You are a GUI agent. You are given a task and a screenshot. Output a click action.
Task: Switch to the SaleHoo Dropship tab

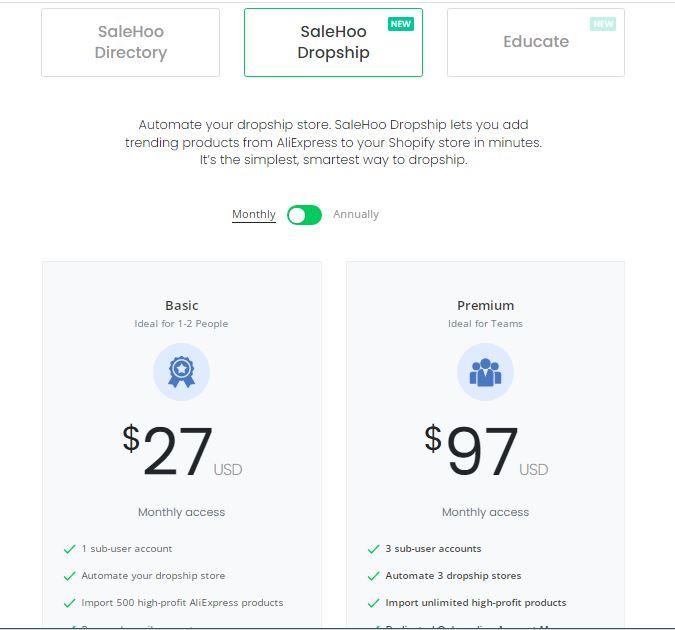[x=333, y=42]
